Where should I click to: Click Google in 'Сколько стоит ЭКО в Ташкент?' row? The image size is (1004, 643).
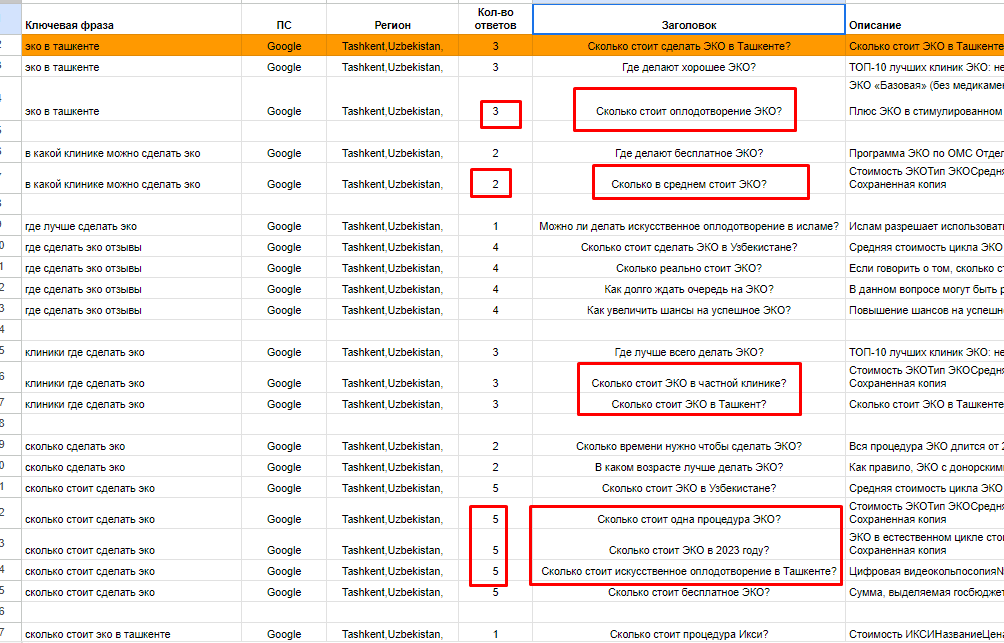[x=284, y=403]
